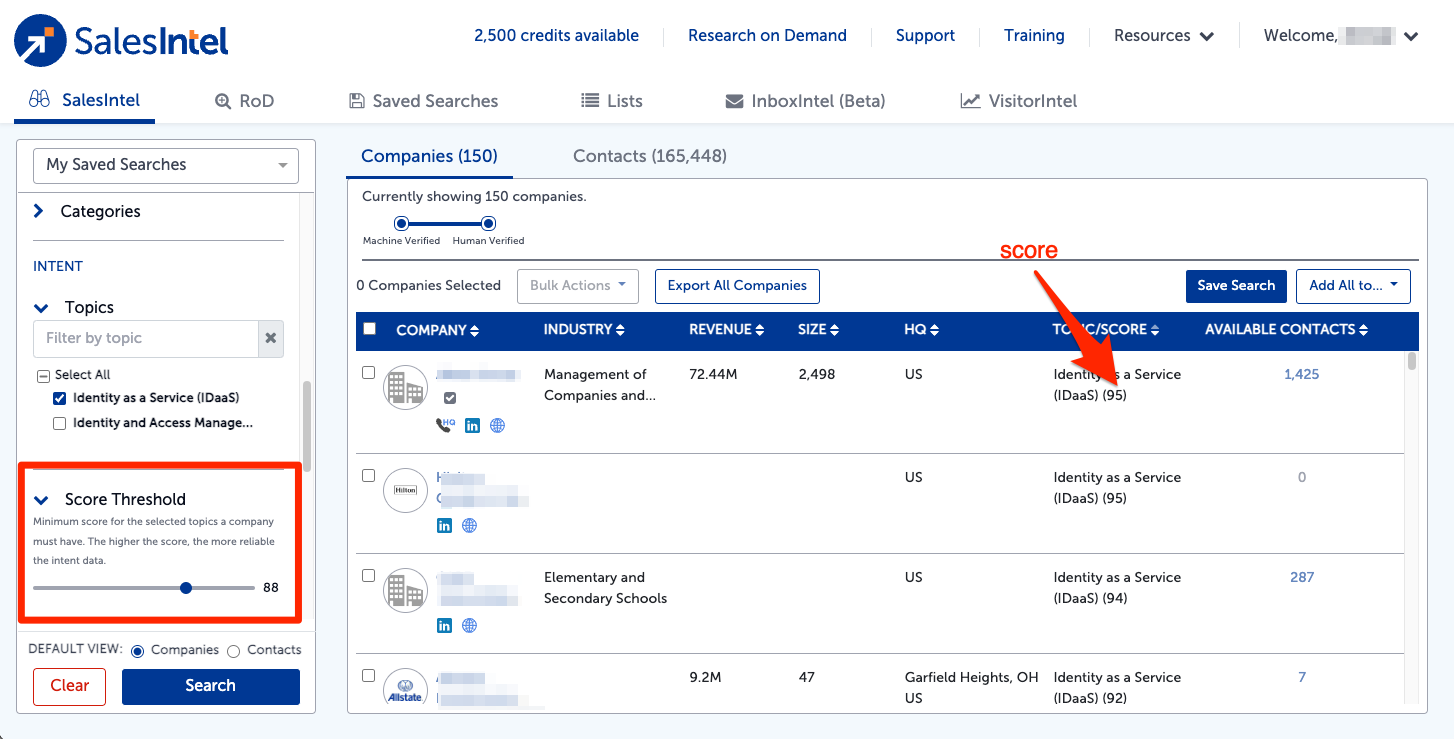Click the Human Verified slider point
The width and height of the screenshot is (1454, 739).
tap(488, 224)
